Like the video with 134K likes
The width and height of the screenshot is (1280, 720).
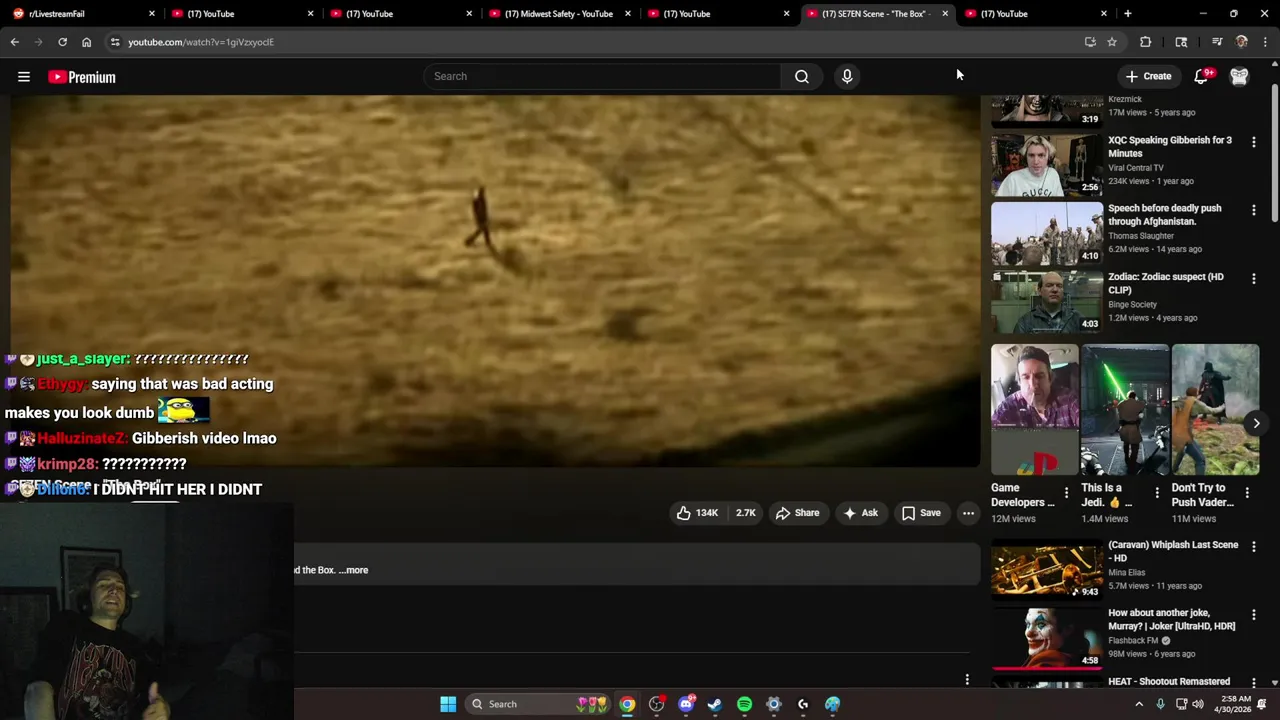(x=697, y=513)
